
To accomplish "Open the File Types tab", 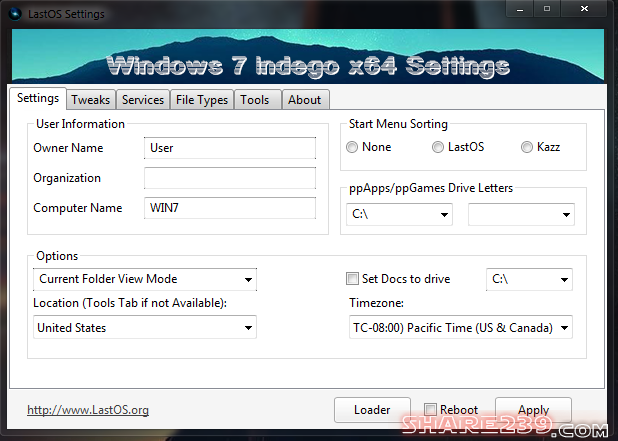I will (202, 100).
